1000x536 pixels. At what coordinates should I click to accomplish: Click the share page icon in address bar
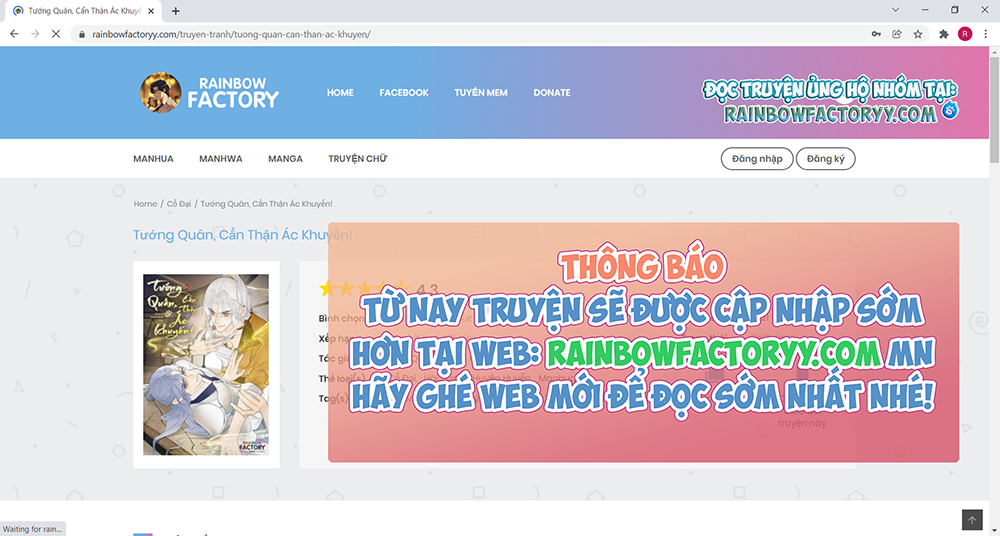point(897,33)
